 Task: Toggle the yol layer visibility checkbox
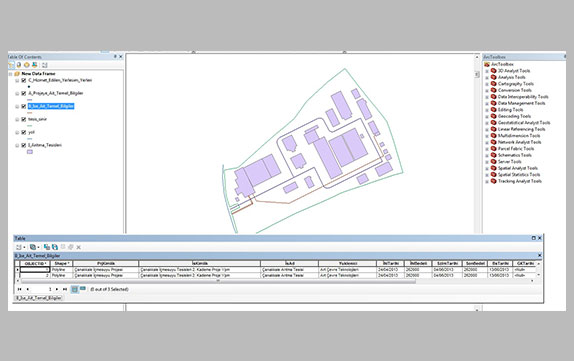(x=24, y=132)
